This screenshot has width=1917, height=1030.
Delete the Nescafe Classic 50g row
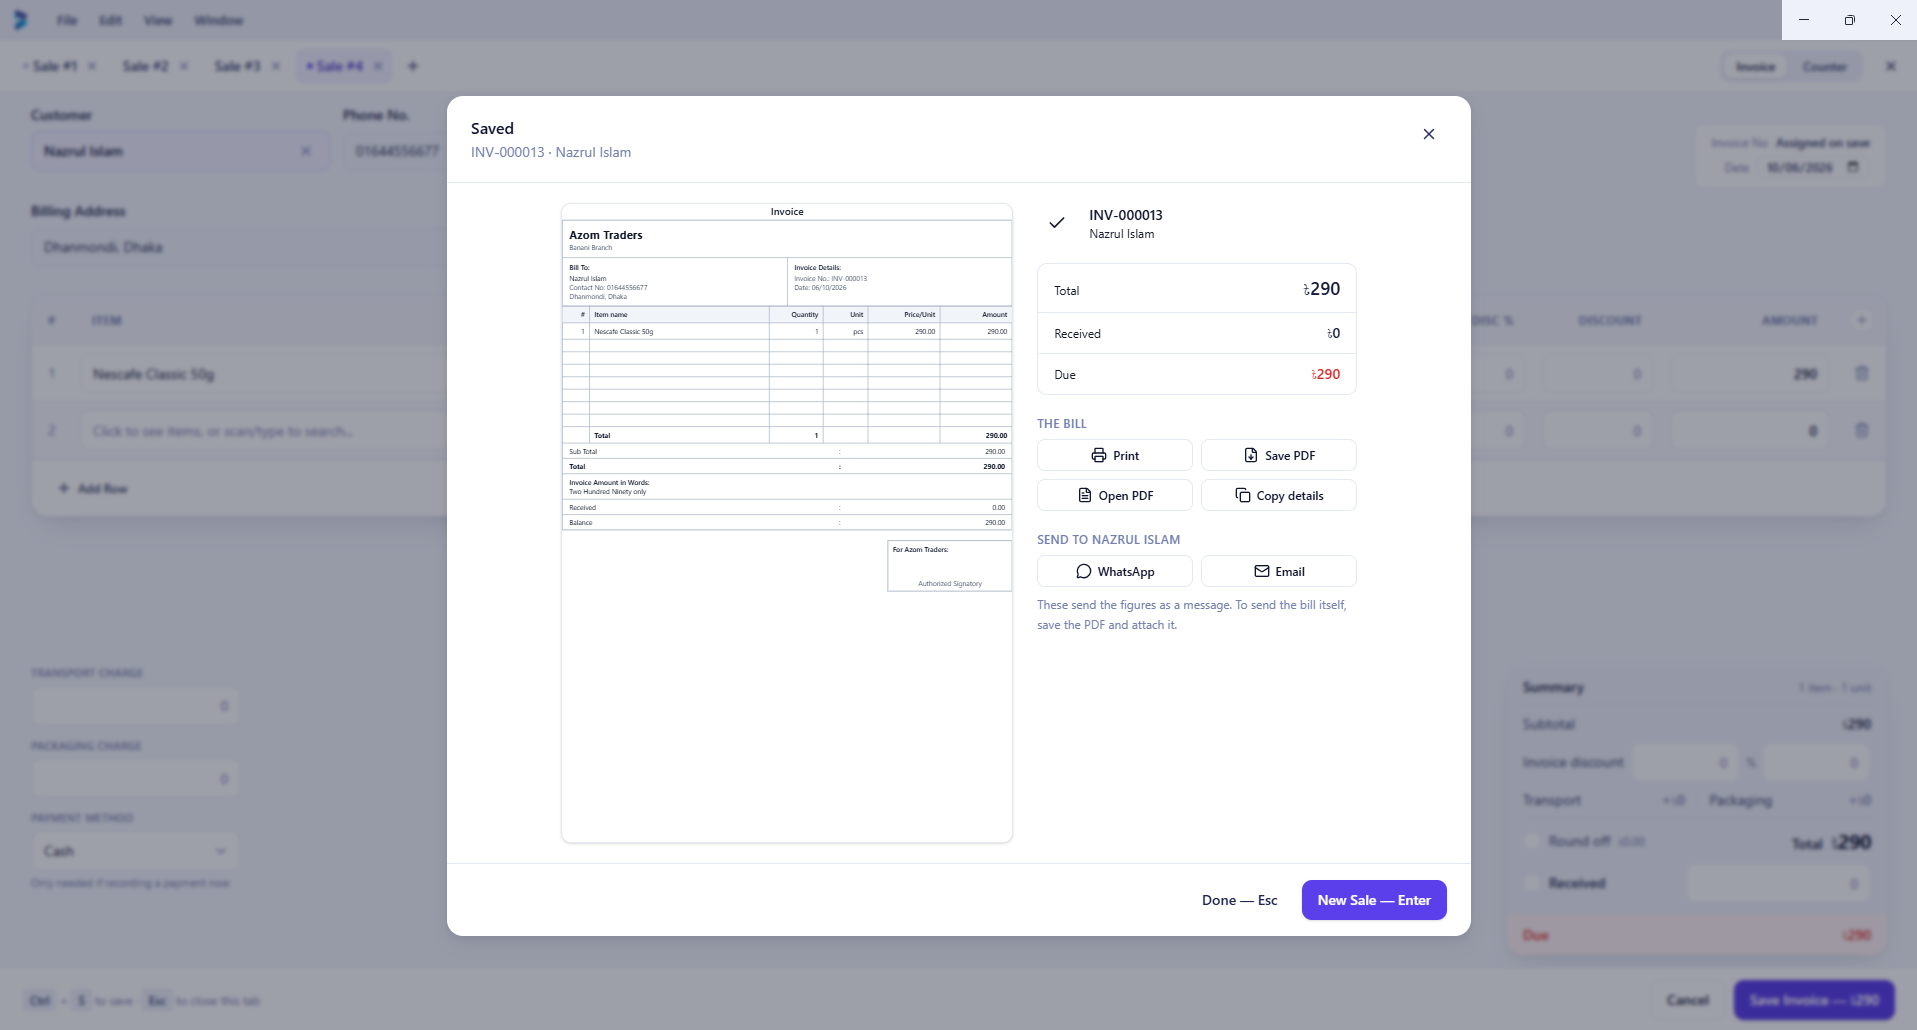point(1861,373)
